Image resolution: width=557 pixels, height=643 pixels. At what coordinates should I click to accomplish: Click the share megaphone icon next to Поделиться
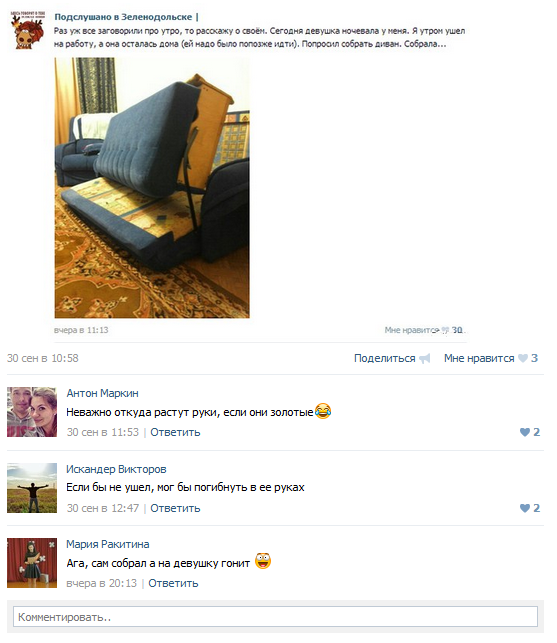pos(425,359)
